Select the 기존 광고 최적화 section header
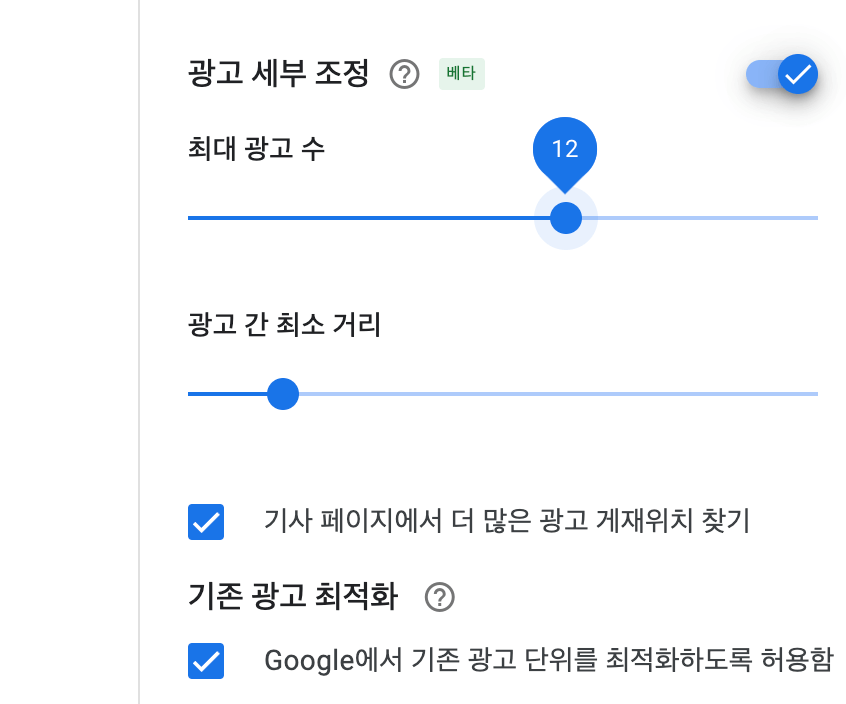The height and width of the screenshot is (704, 846). coord(296,597)
